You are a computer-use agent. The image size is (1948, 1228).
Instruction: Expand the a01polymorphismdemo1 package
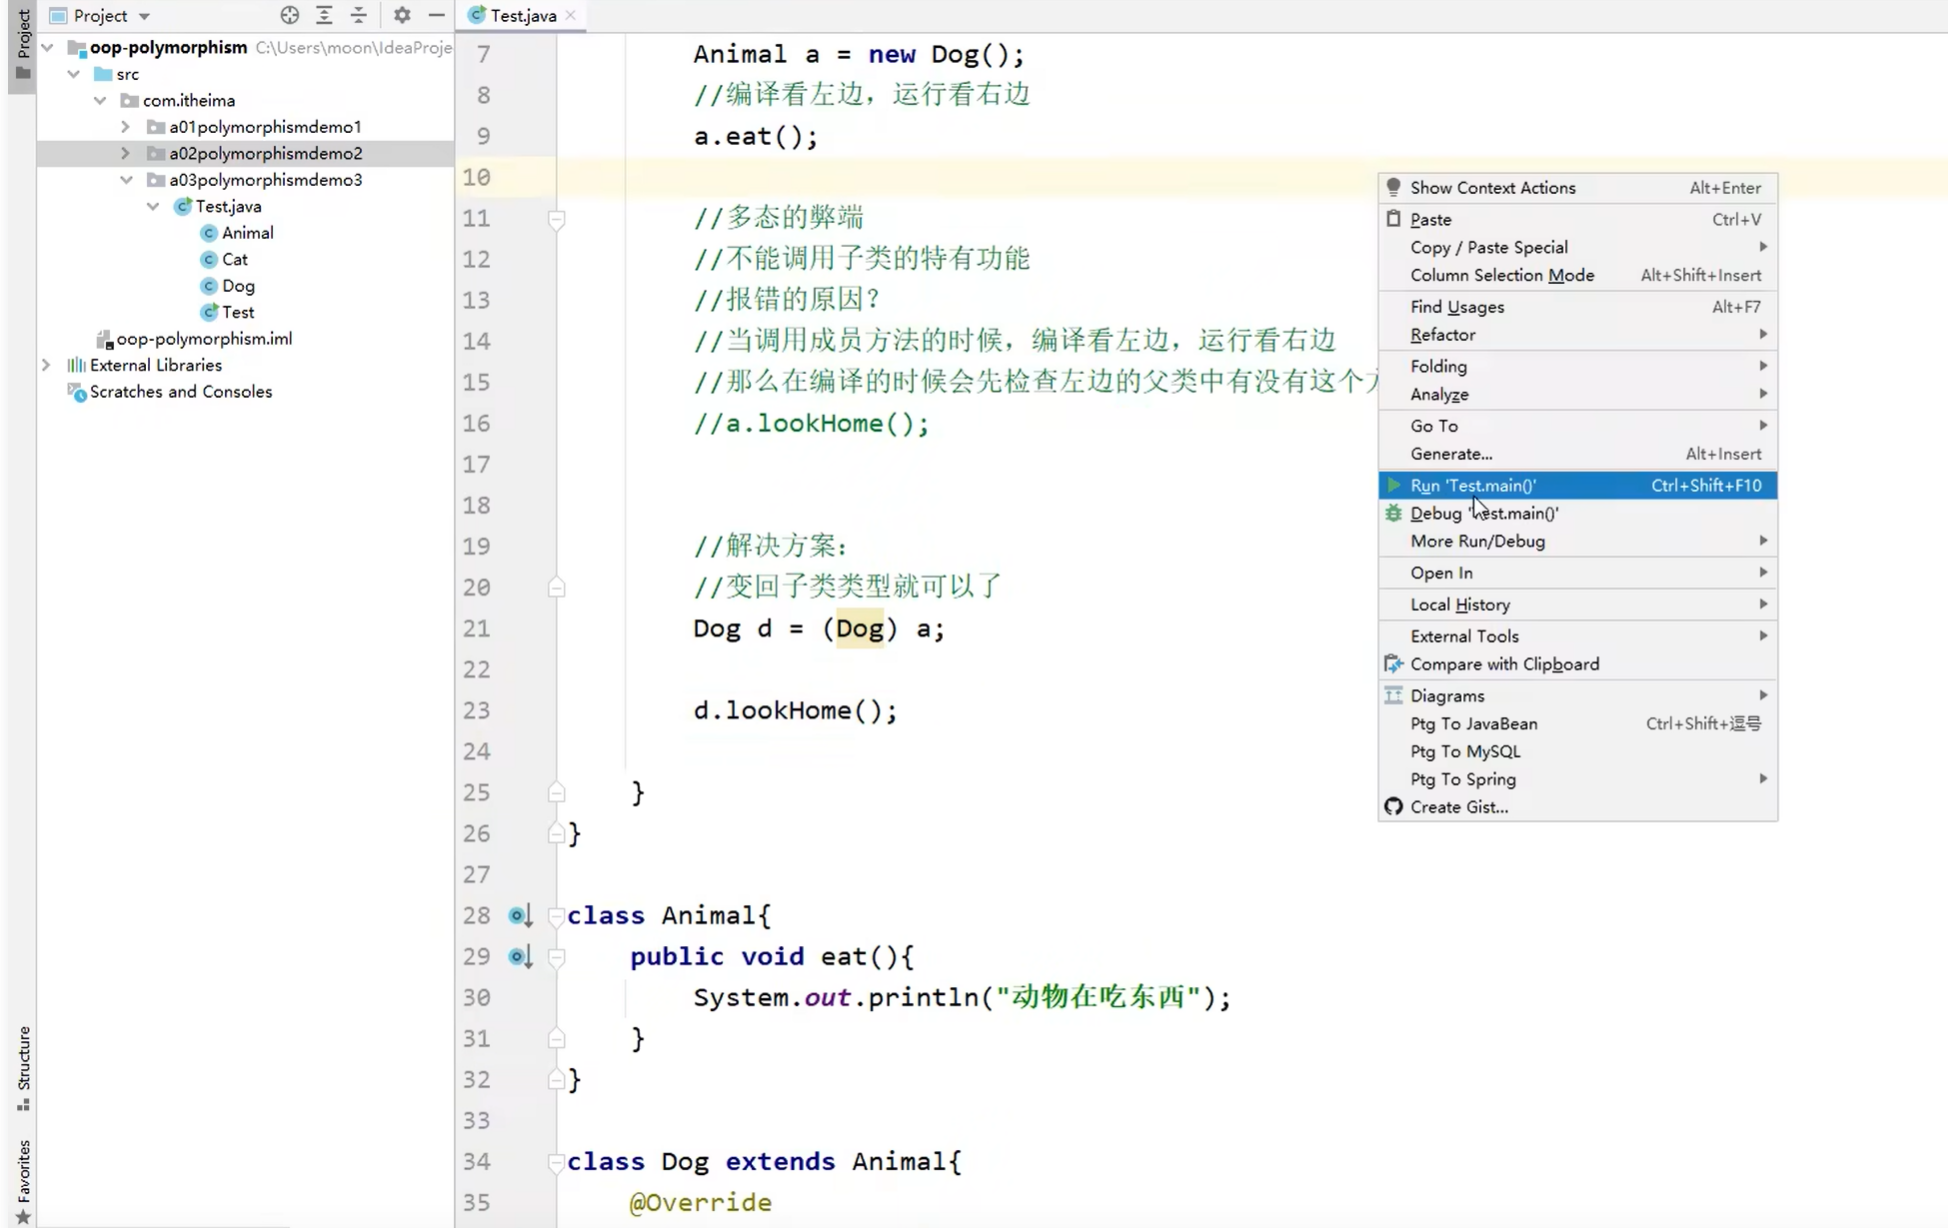click(x=125, y=126)
